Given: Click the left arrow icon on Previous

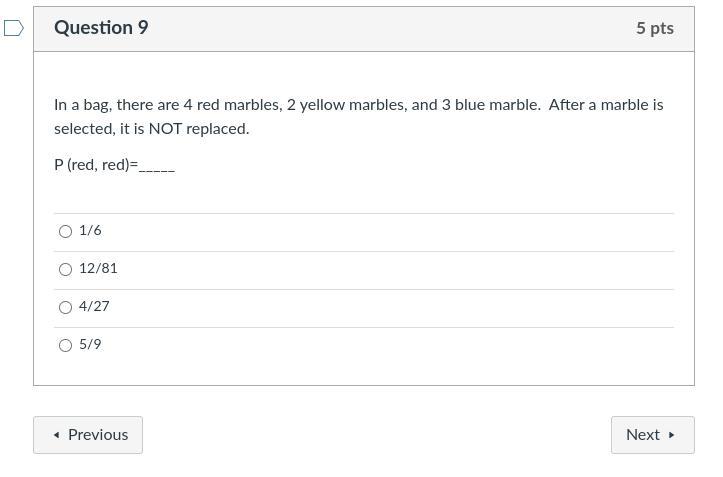Looking at the screenshot, I should tap(56, 435).
